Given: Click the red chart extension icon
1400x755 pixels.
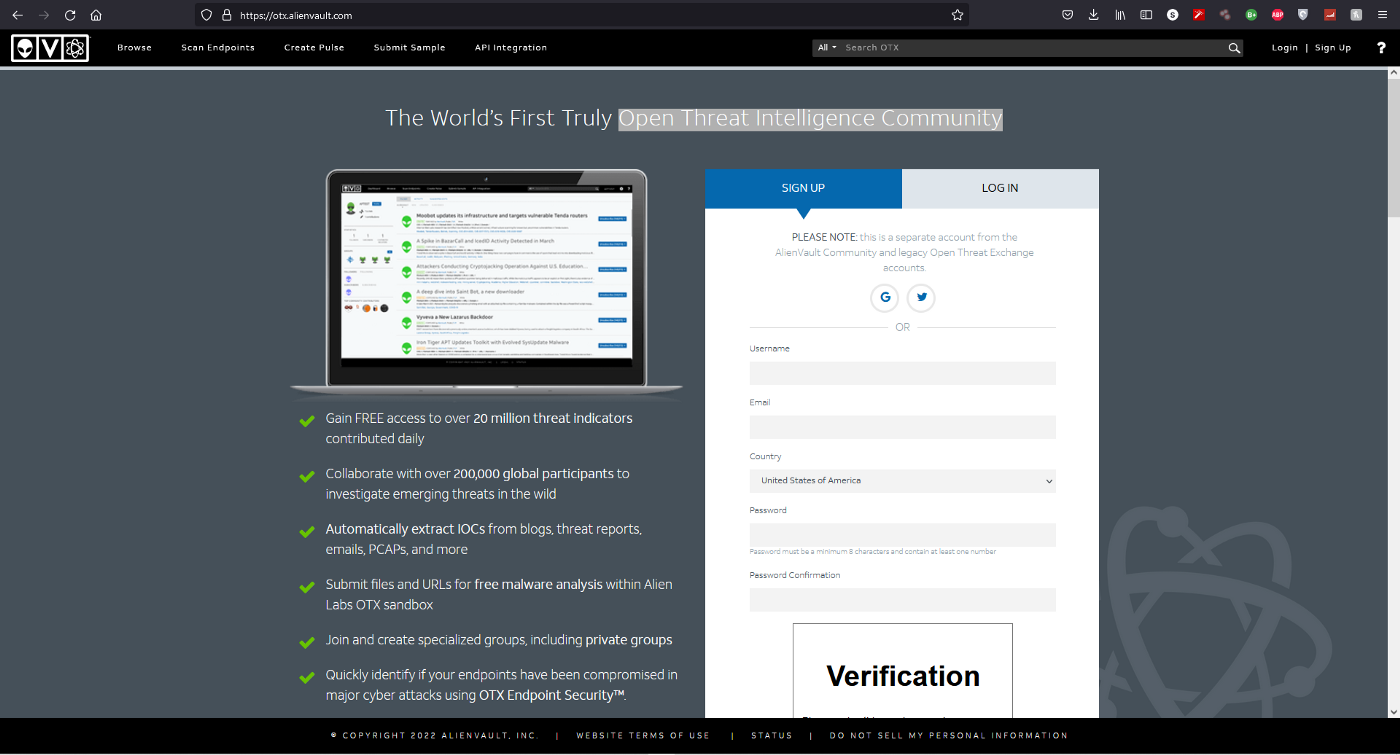Looking at the screenshot, I should 1330,15.
